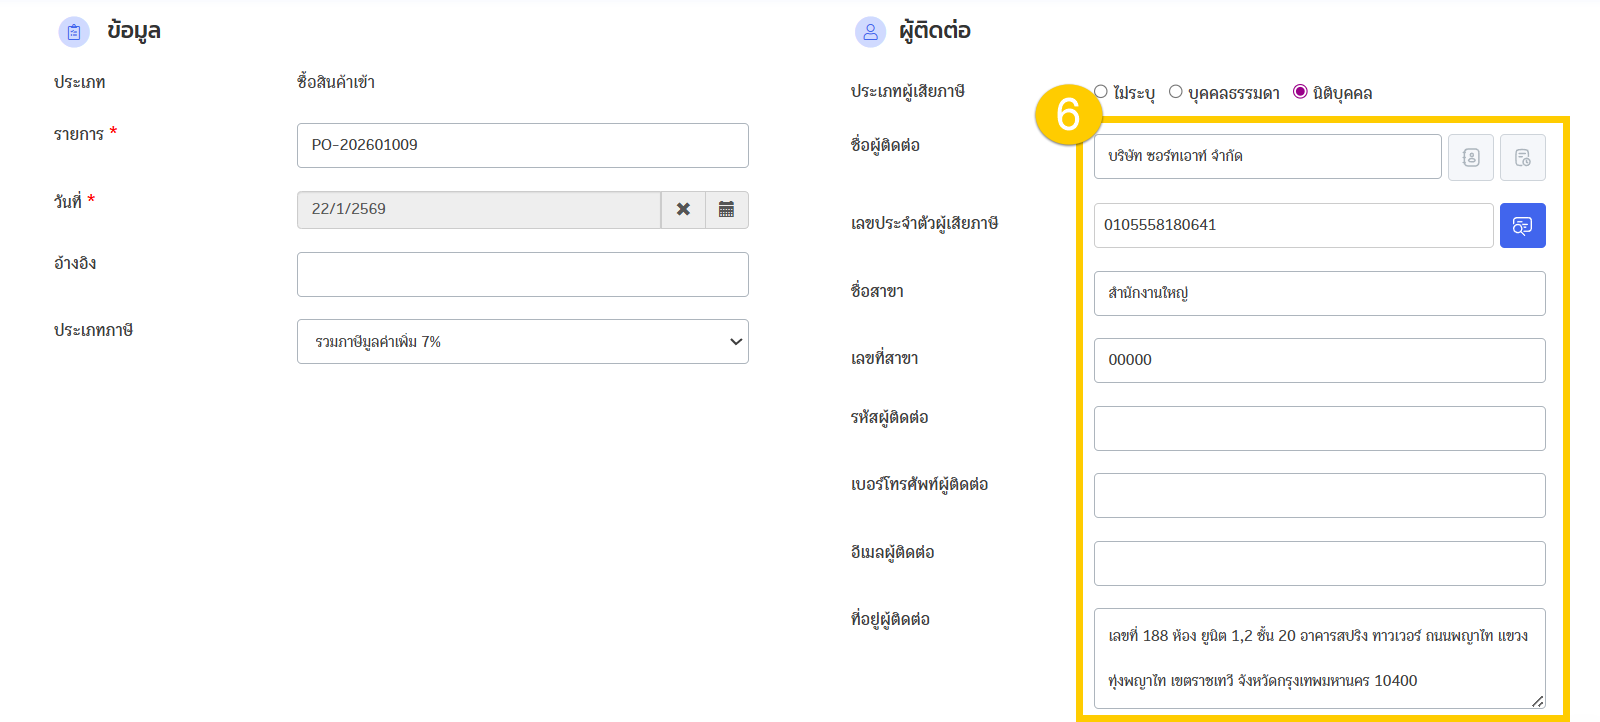This screenshot has width=1600, height=722.
Task: Expand the ประเภทภาษี dropdown
Action: (522, 342)
